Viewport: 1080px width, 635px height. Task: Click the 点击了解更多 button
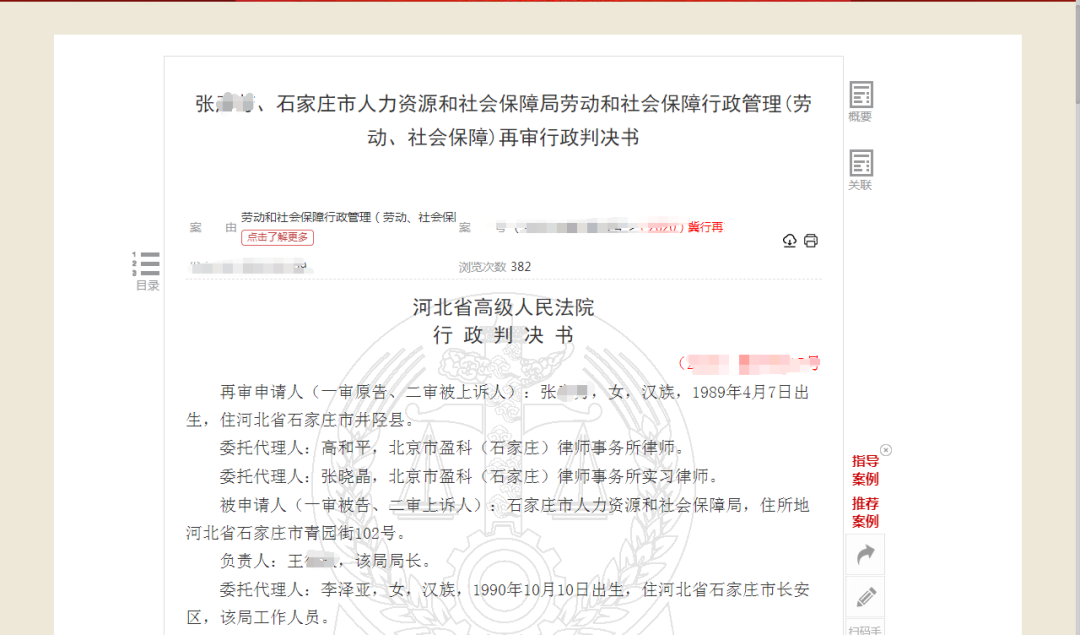click(x=278, y=238)
